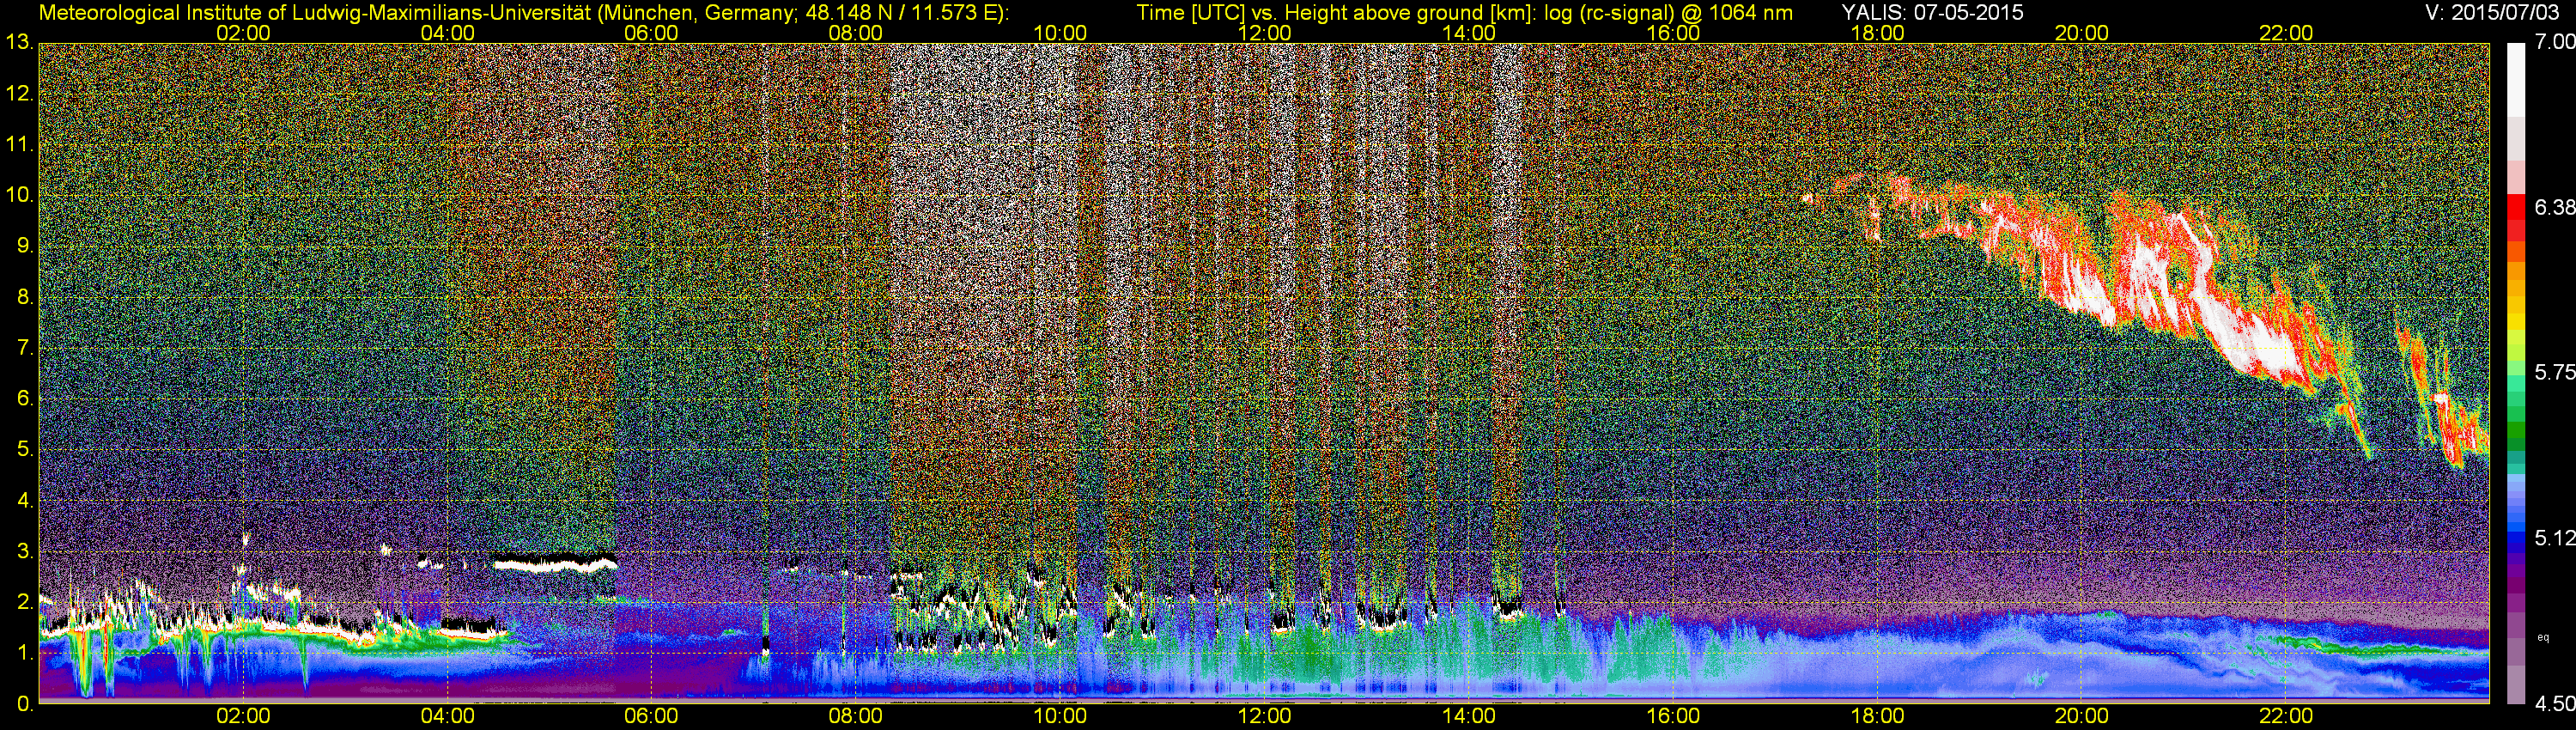Click the '02:00' label on the bottom time axis
The image size is (2576, 730).
click(243, 716)
